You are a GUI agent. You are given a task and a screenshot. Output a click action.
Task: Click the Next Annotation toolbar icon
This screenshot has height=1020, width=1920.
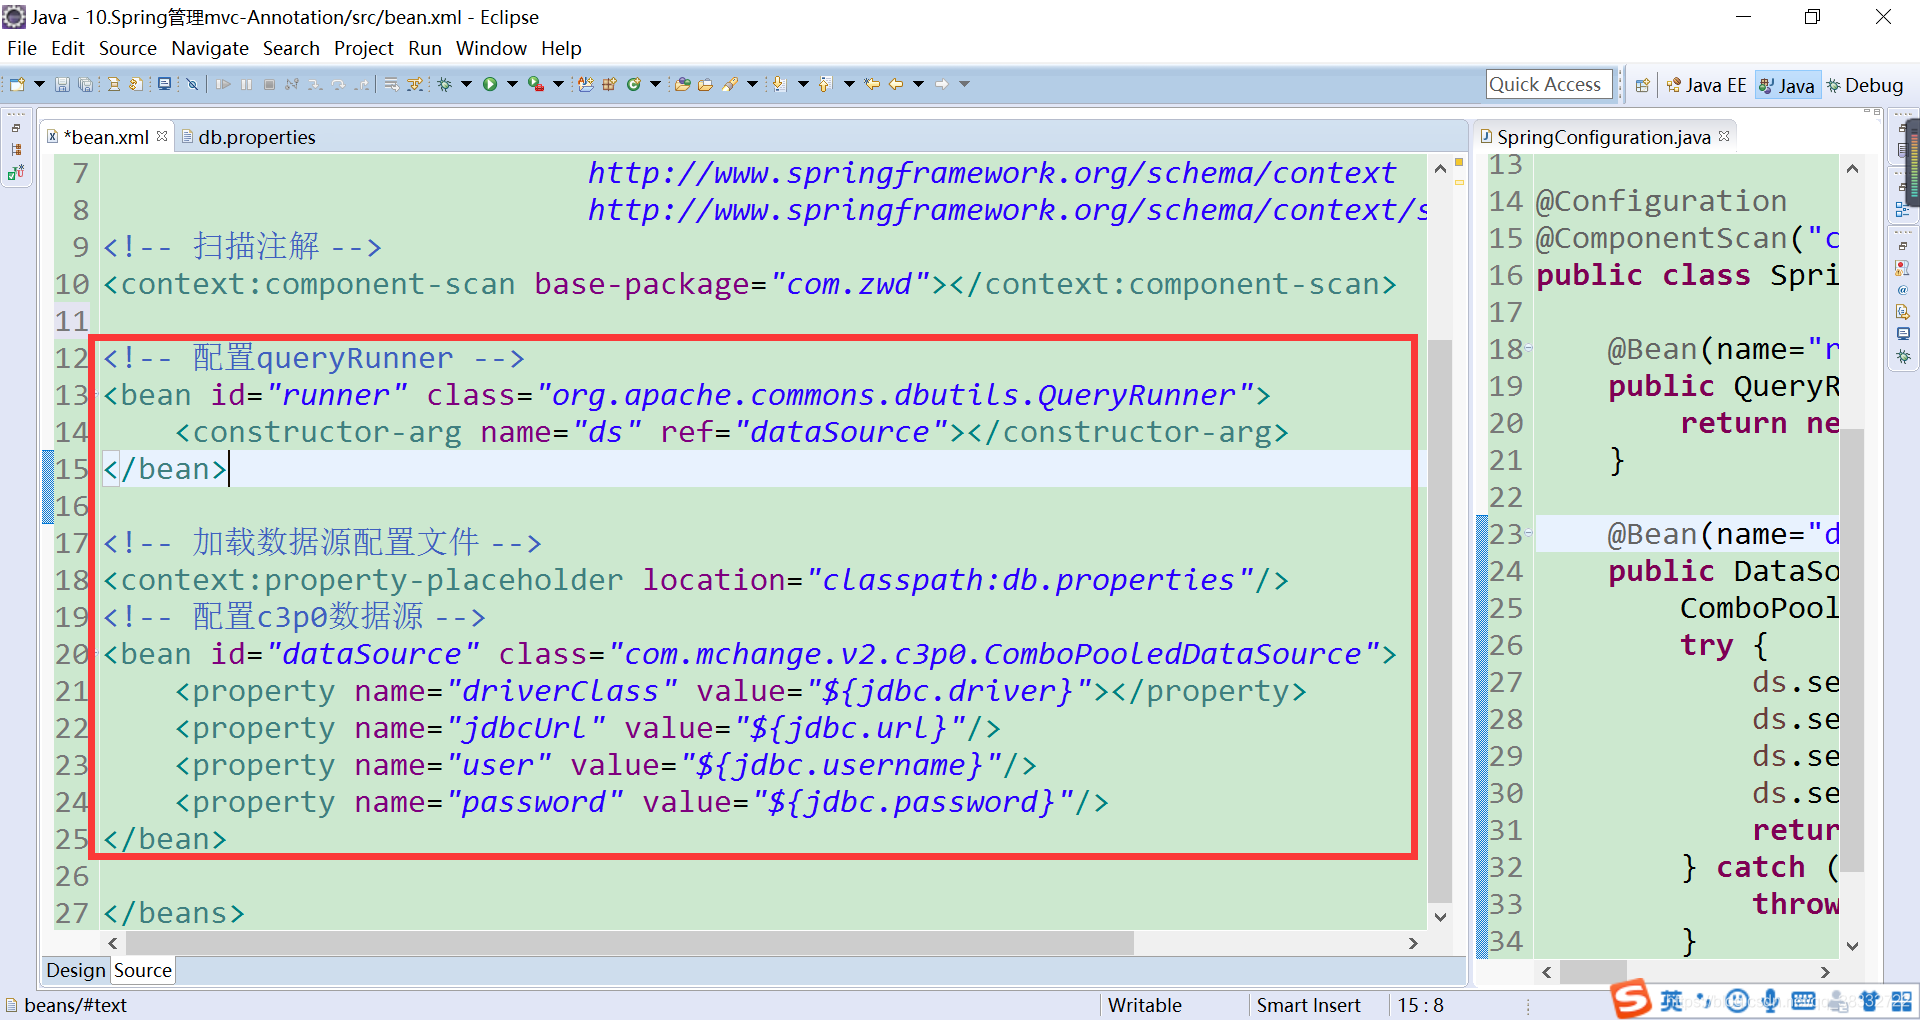(x=778, y=84)
